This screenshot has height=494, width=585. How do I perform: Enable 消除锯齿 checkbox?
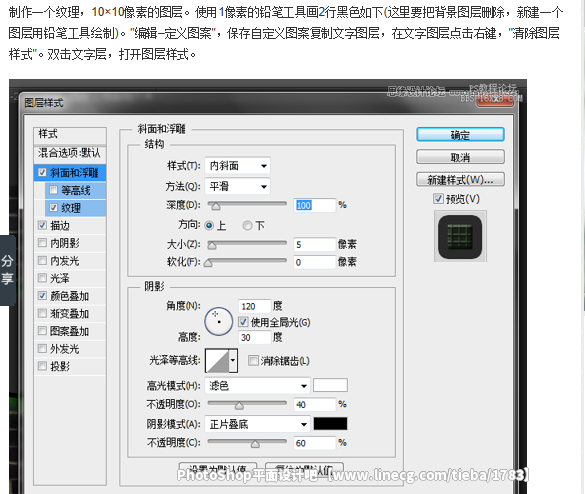pyautogui.click(x=253, y=360)
